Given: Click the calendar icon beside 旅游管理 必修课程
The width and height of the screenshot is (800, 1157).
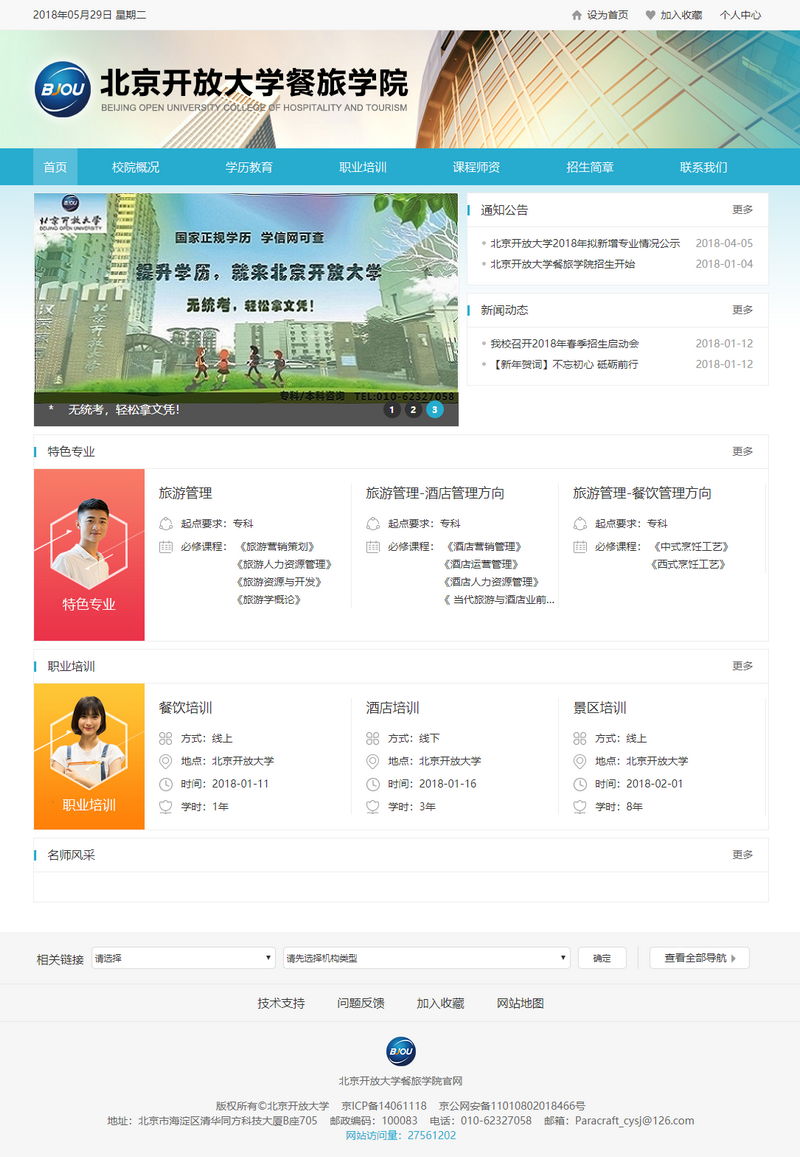Looking at the screenshot, I should [x=166, y=547].
